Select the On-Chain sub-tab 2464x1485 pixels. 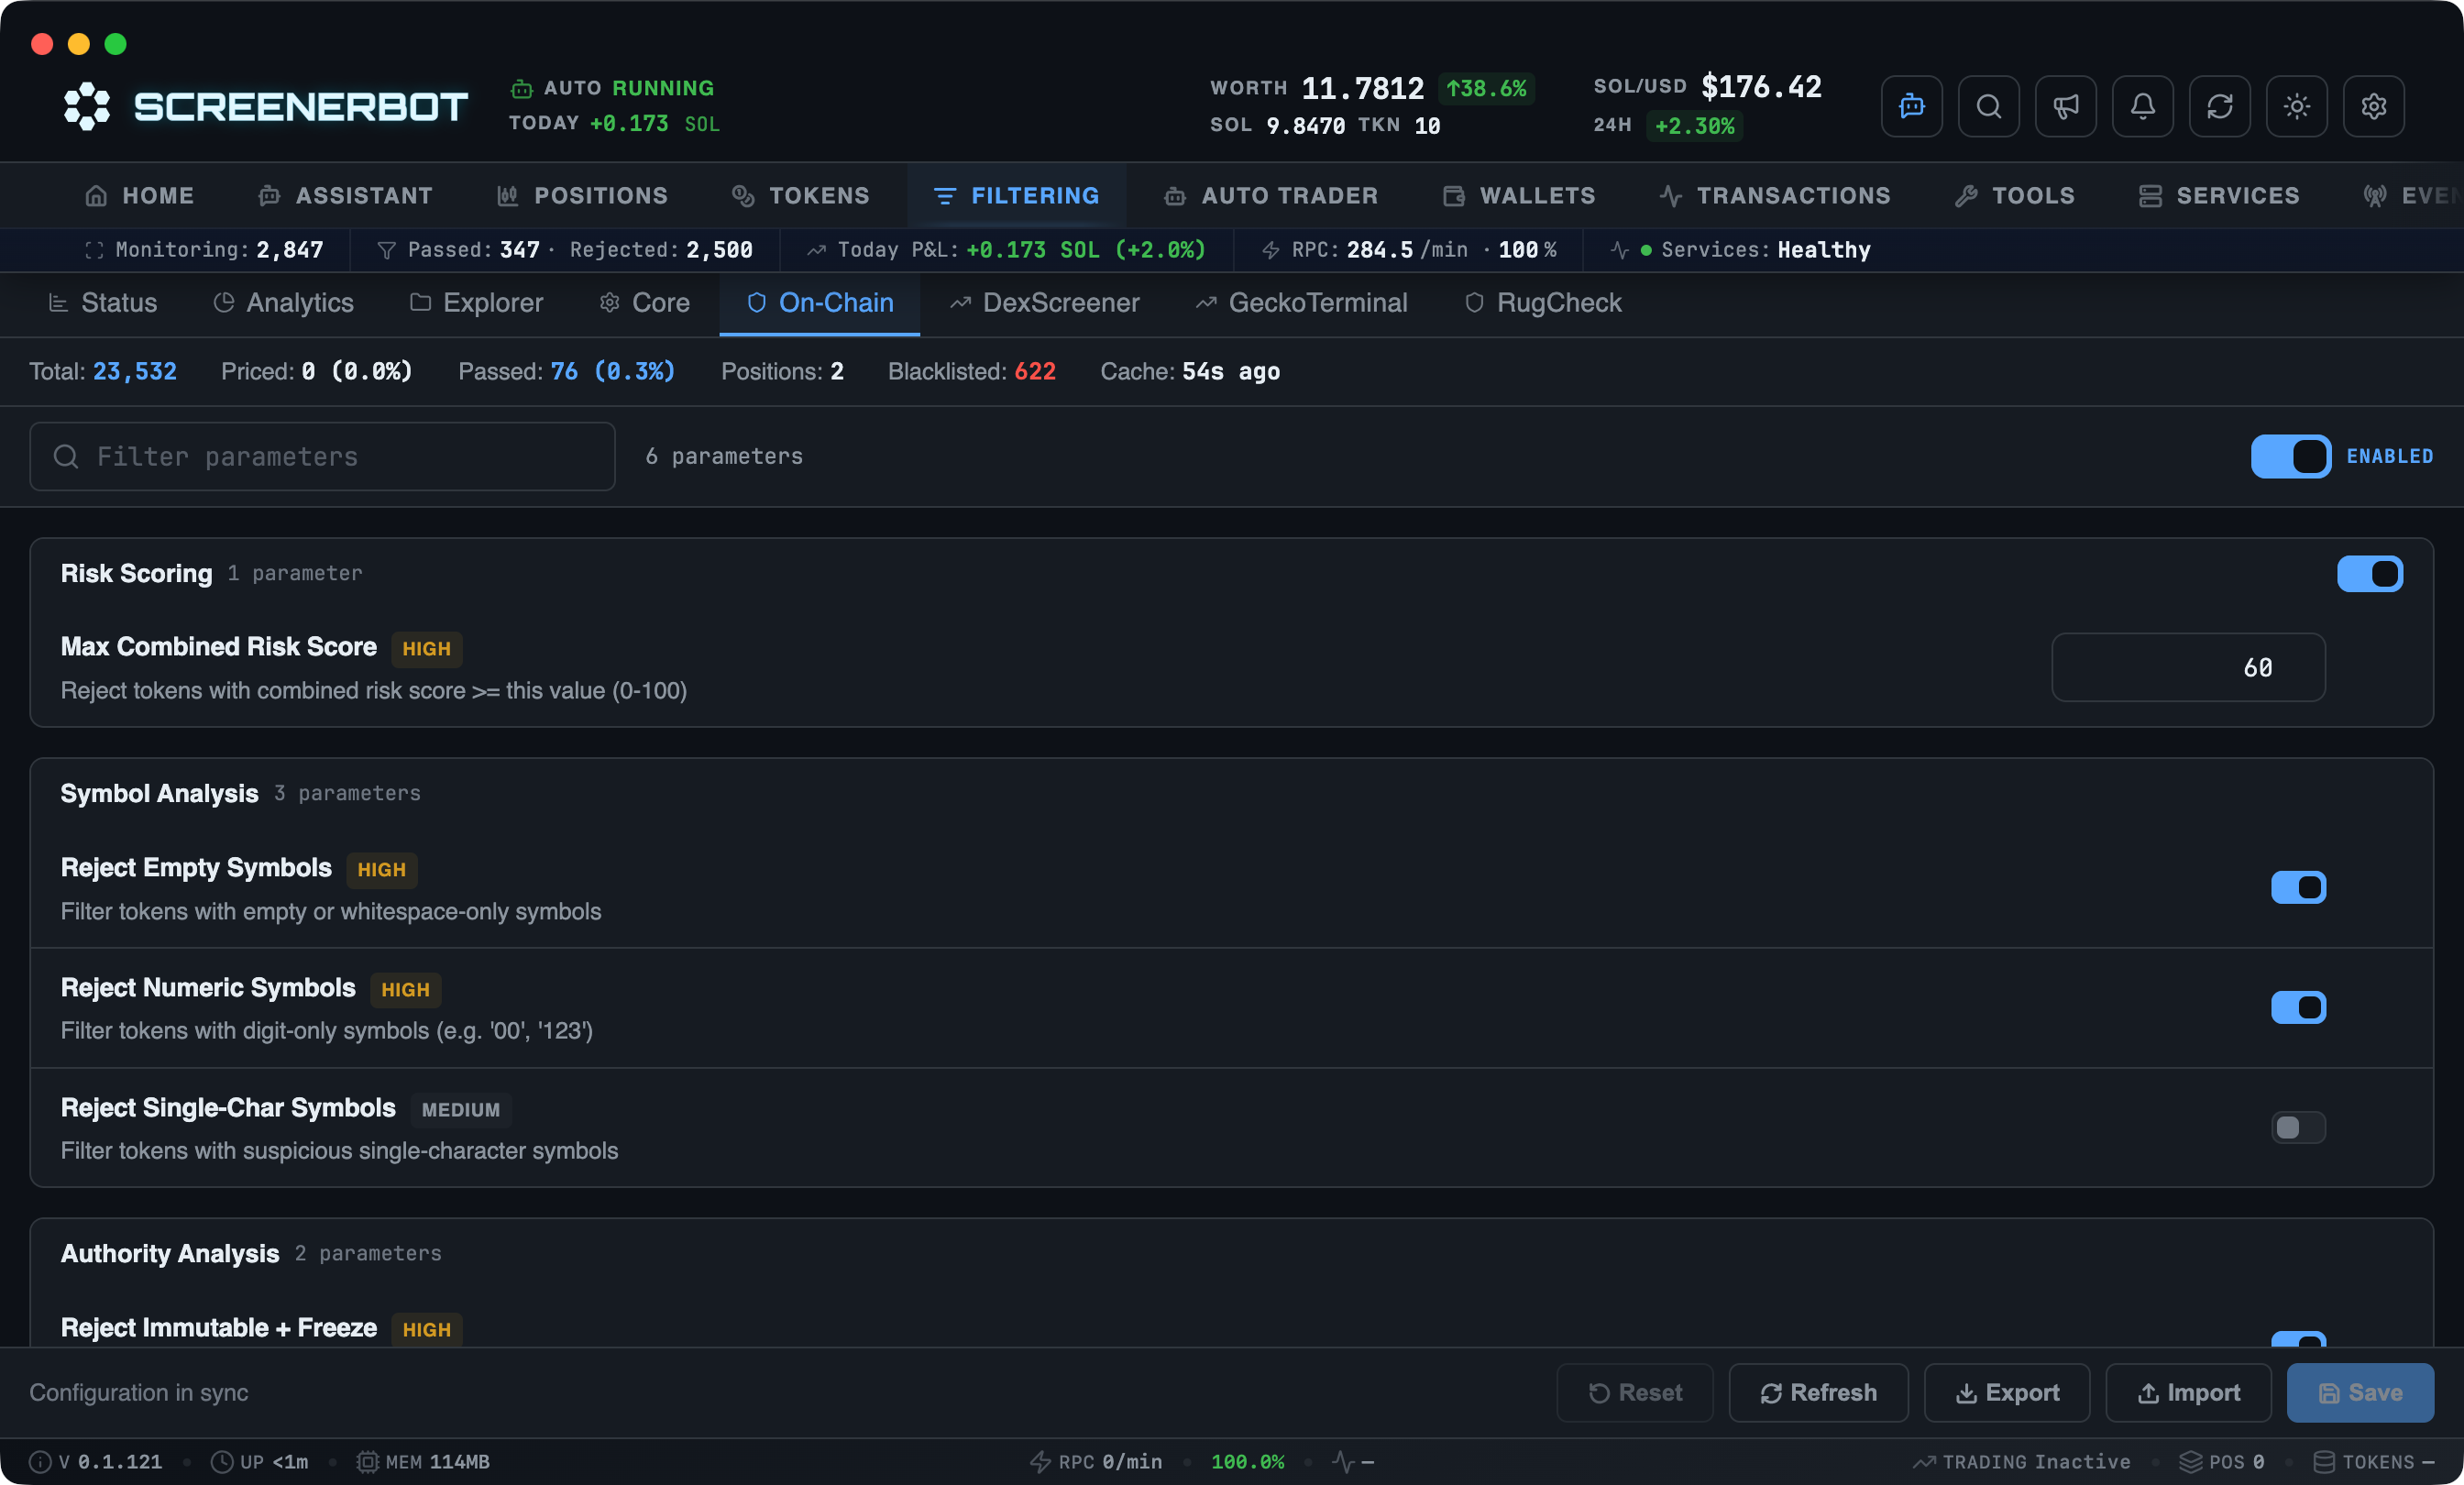[820, 303]
